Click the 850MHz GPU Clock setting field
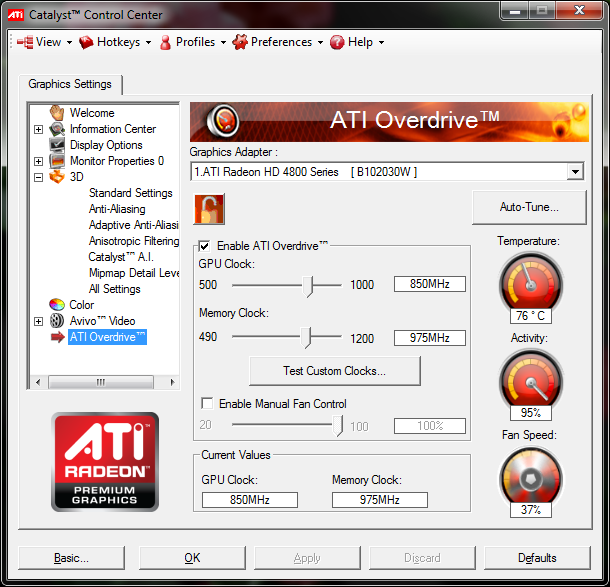Image resolution: width=610 pixels, height=587 pixels. [429, 284]
